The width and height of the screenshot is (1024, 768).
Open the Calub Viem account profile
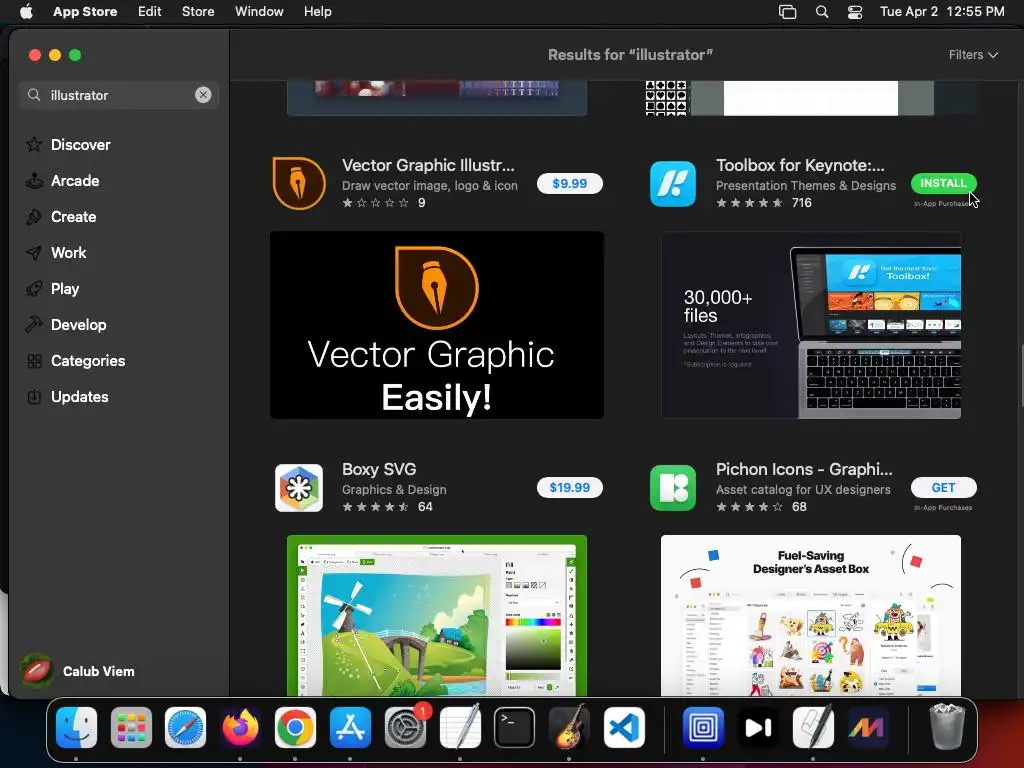[x=77, y=671]
